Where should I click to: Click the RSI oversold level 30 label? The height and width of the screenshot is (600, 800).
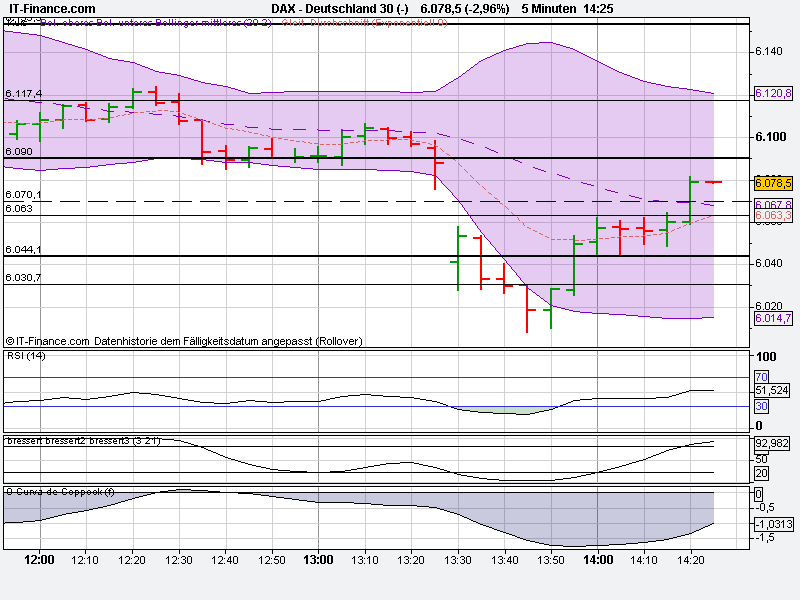tap(760, 406)
